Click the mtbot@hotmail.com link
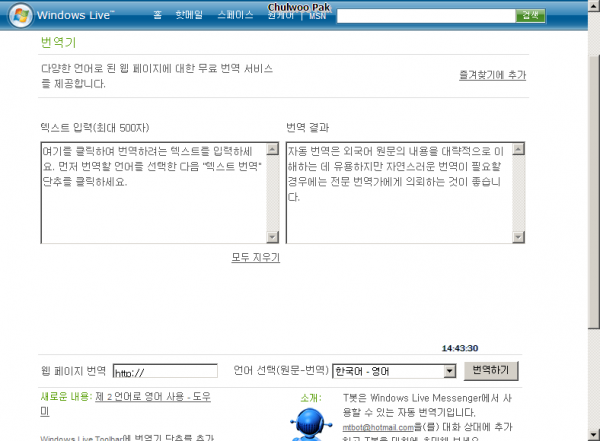Screen dimensions: 600x441 point(378,427)
